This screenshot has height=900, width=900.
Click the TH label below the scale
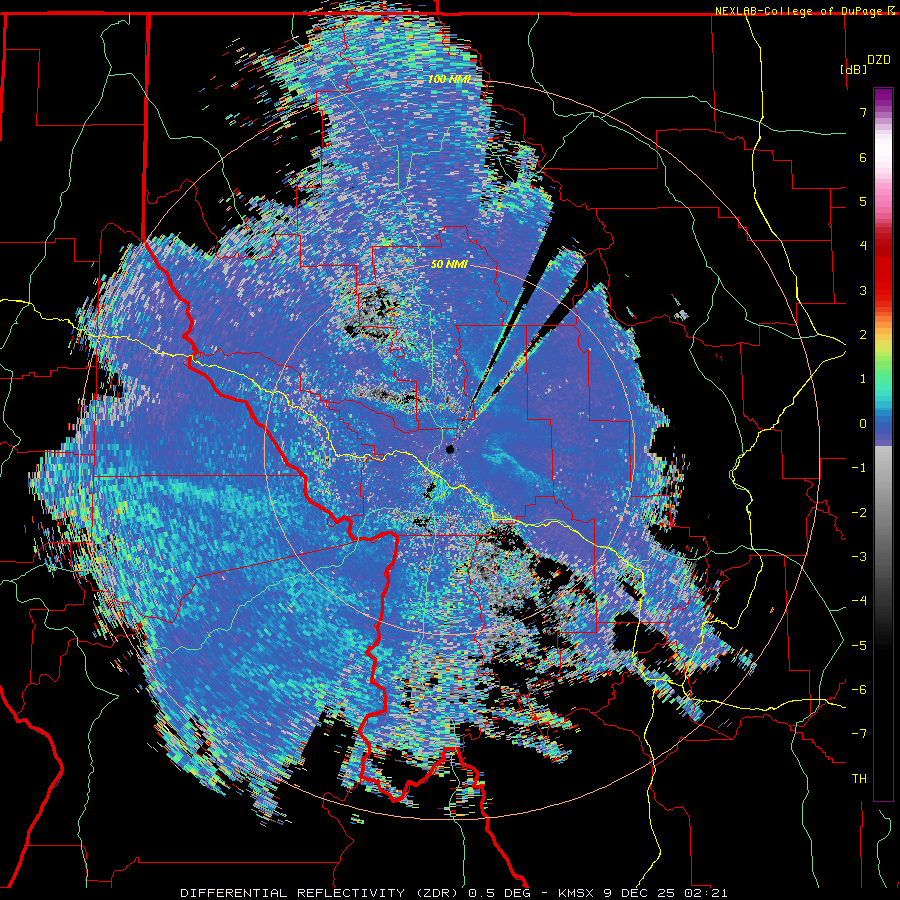(x=859, y=779)
